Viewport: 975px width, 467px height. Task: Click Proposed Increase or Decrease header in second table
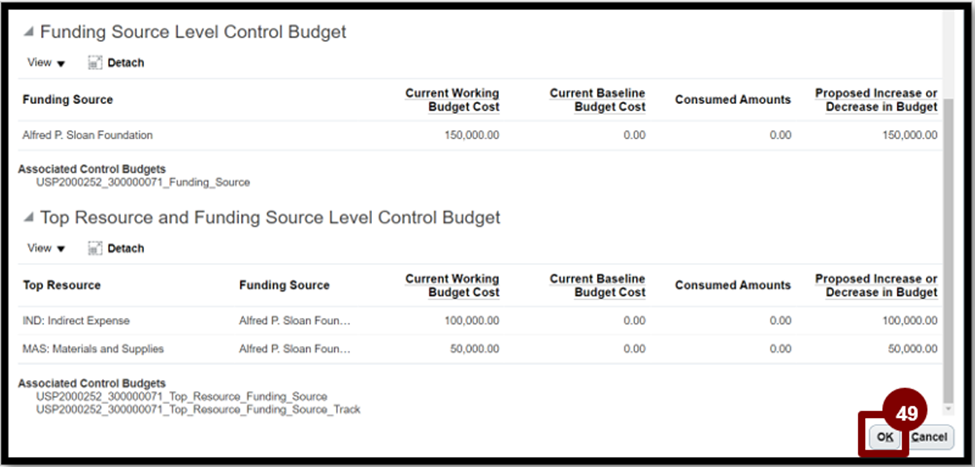coord(876,285)
